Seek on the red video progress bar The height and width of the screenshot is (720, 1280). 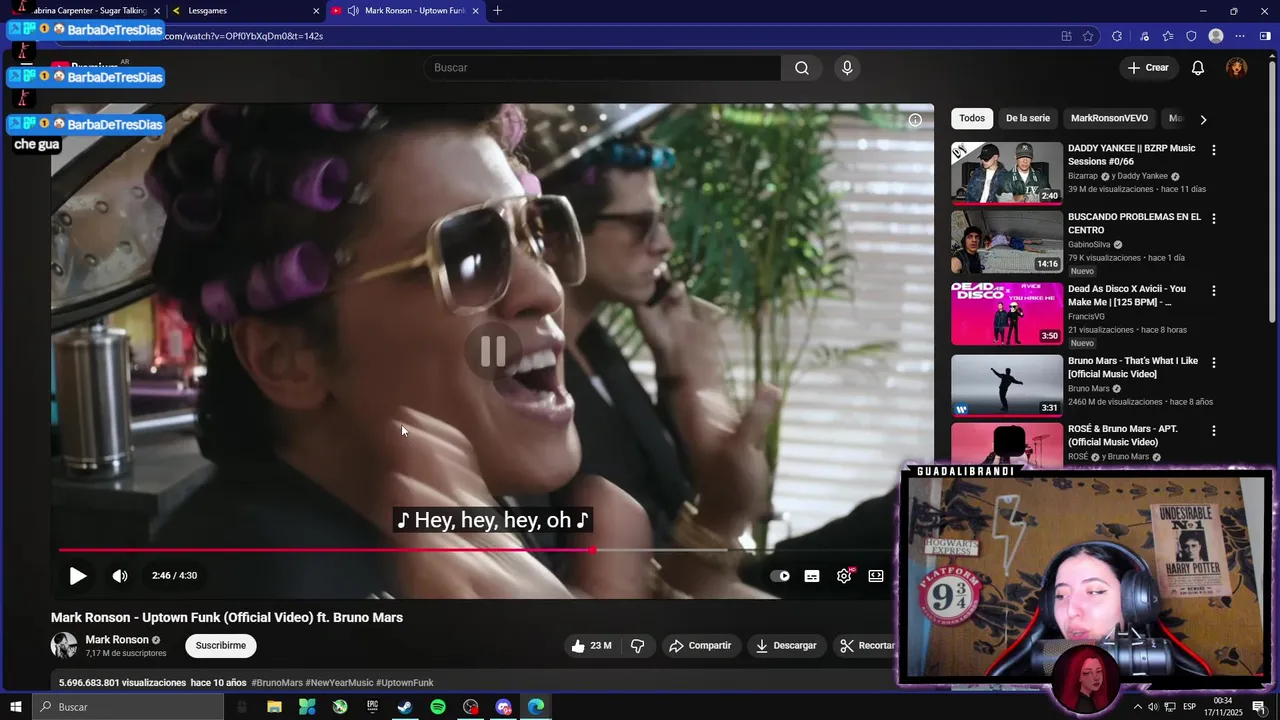click(326, 550)
